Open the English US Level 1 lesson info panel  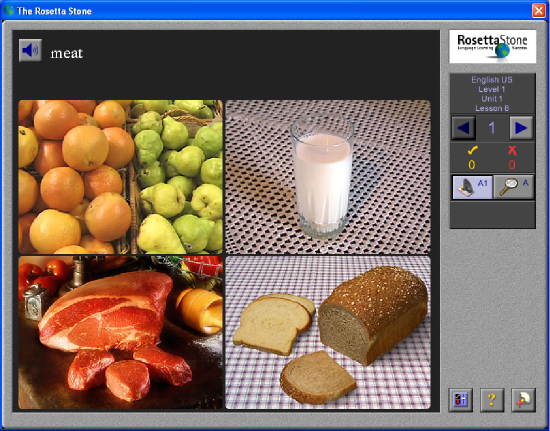point(492,94)
